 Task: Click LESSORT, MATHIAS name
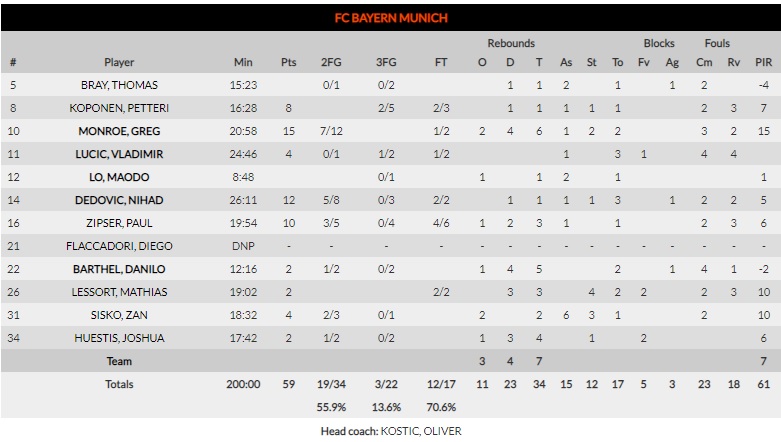tap(119, 292)
